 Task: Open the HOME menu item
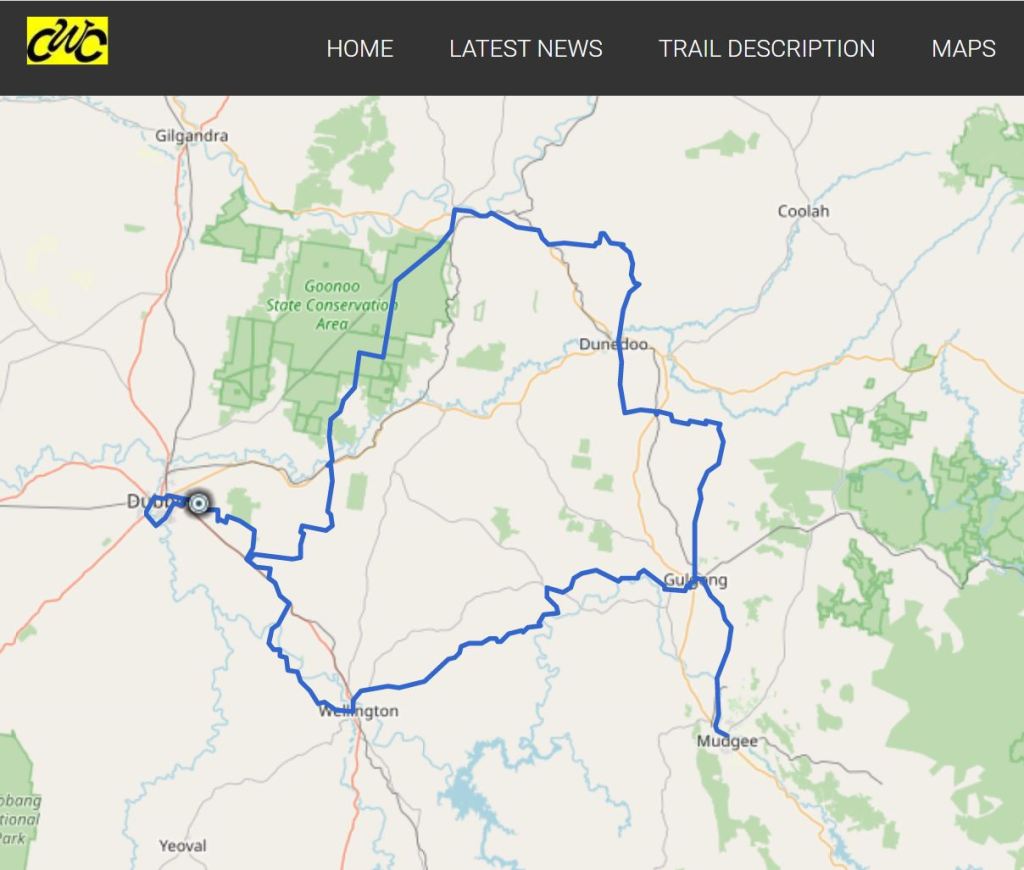[360, 48]
